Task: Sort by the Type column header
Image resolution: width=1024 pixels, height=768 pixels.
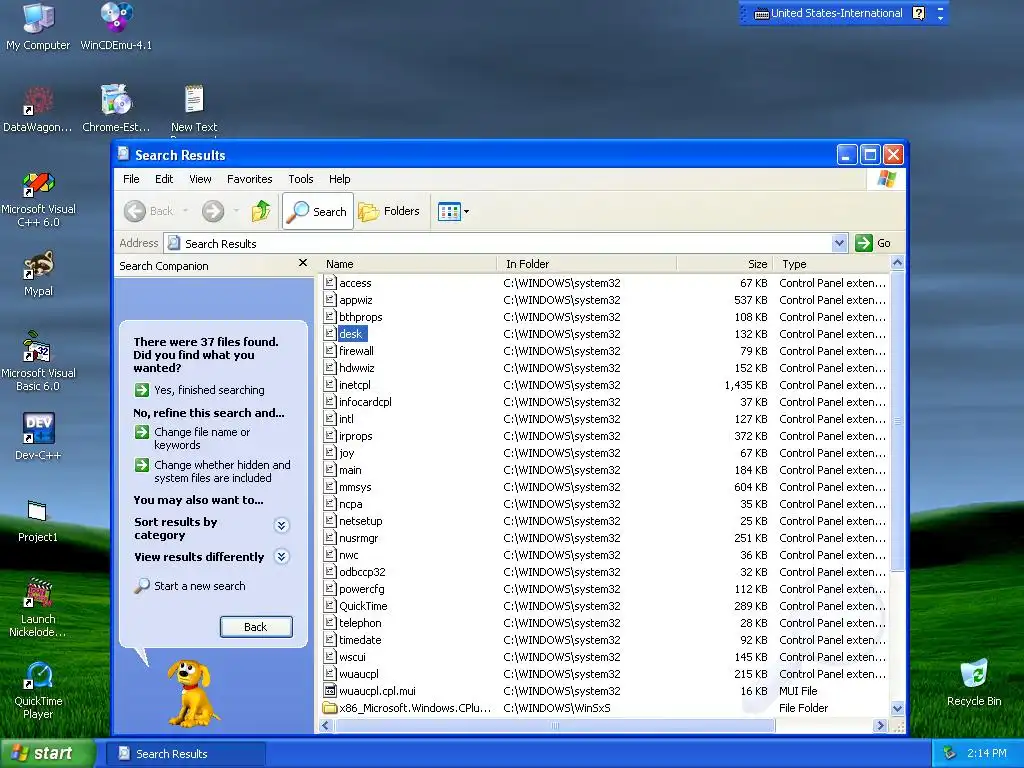Action: click(x=831, y=264)
